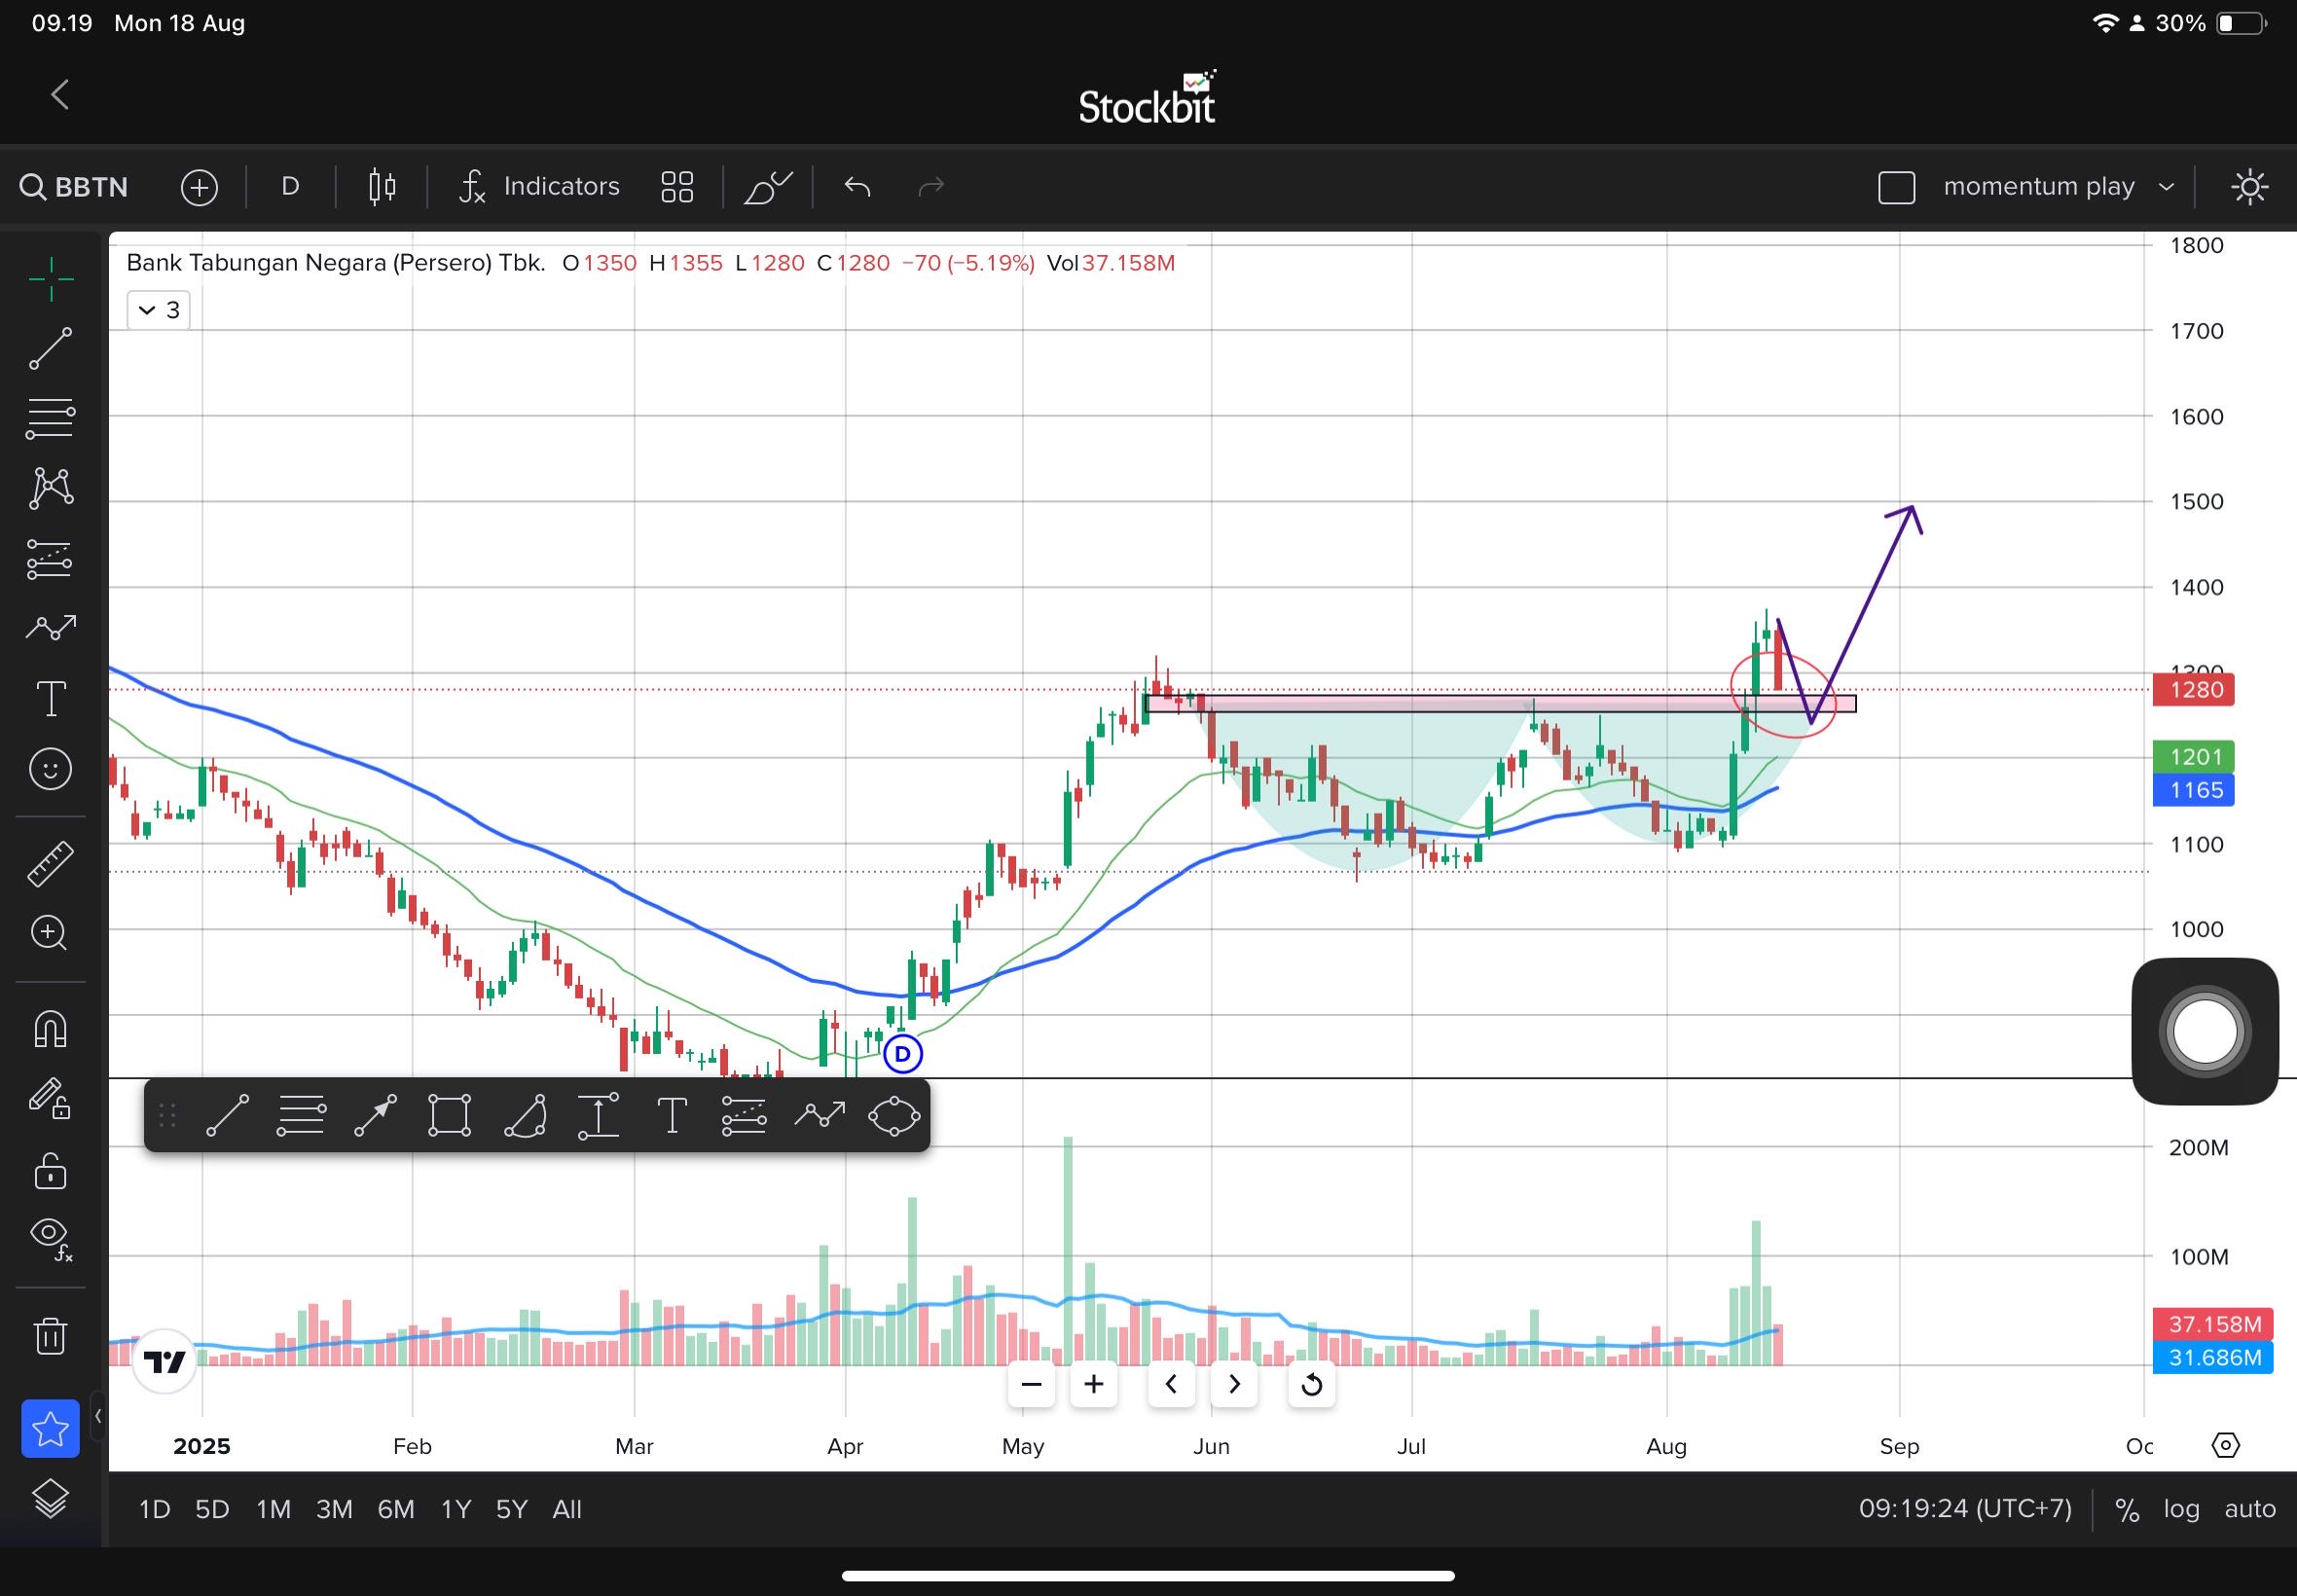Toggle magnet mode
Viewport: 2297px width, 1596px height.
[50, 1028]
